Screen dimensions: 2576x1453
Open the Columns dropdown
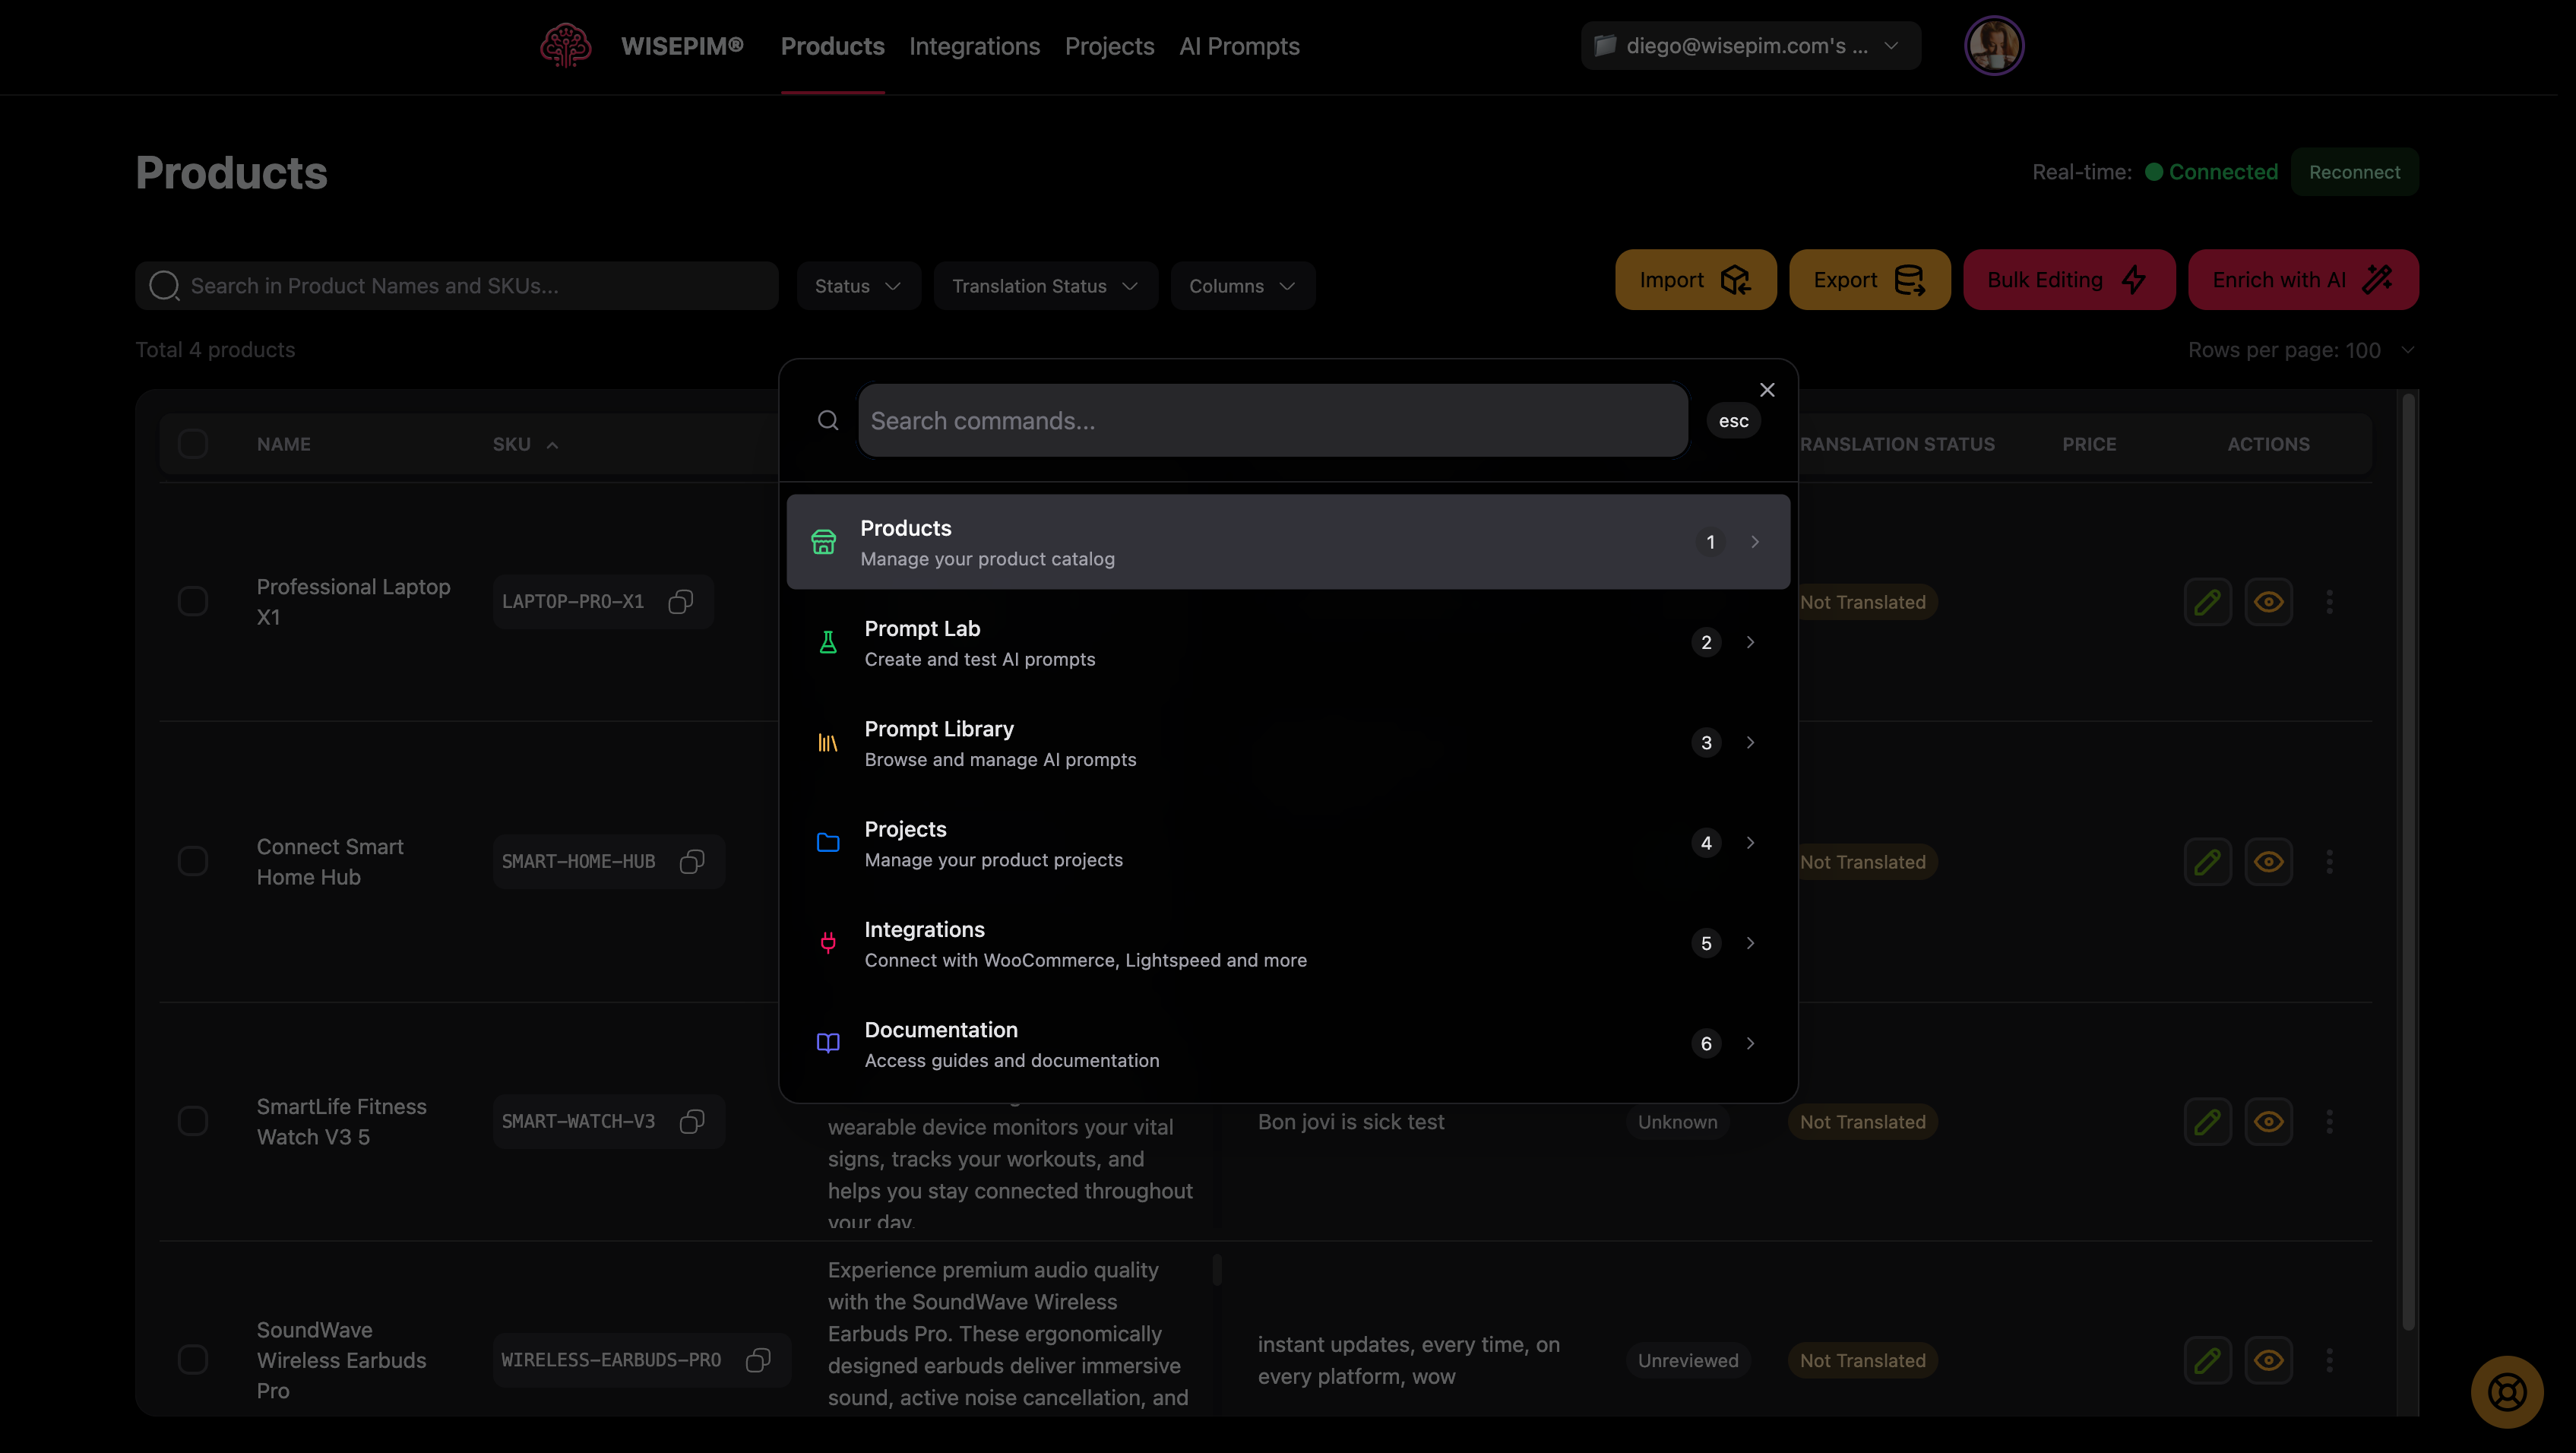click(1242, 286)
